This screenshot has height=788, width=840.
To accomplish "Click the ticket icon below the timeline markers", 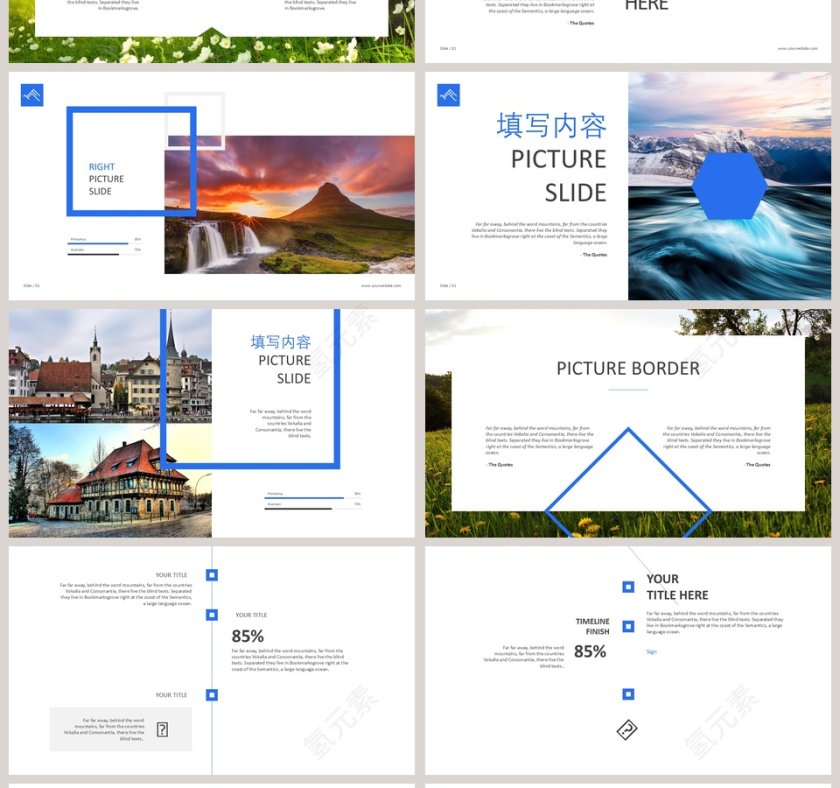I will pos(627,730).
